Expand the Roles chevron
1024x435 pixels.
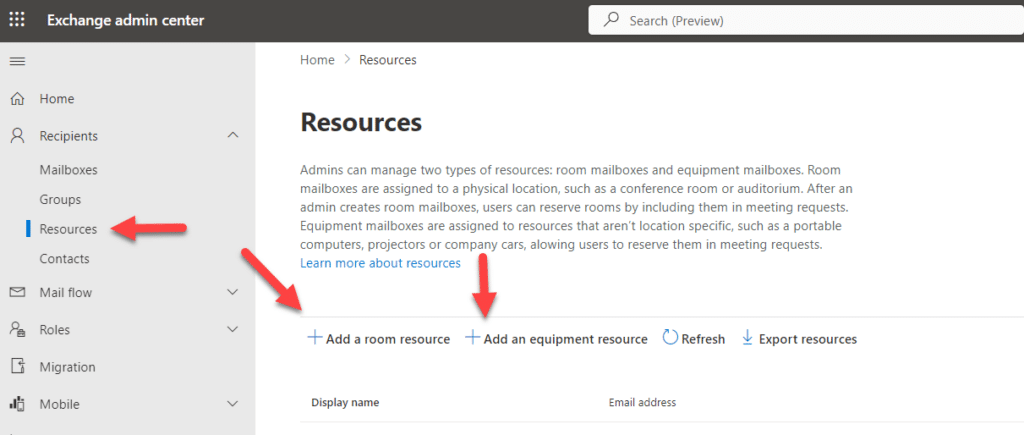[x=232, y=329]
